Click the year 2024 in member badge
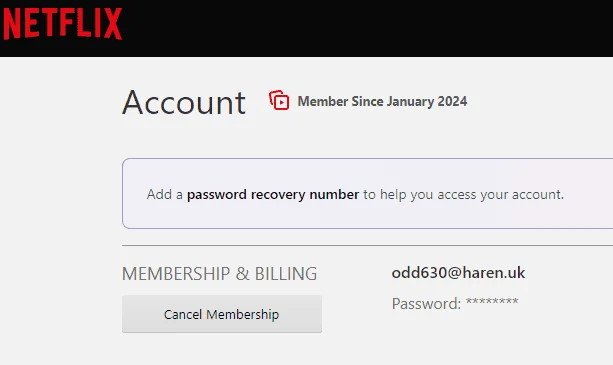 pyautogui.click(x=452, y=101)
